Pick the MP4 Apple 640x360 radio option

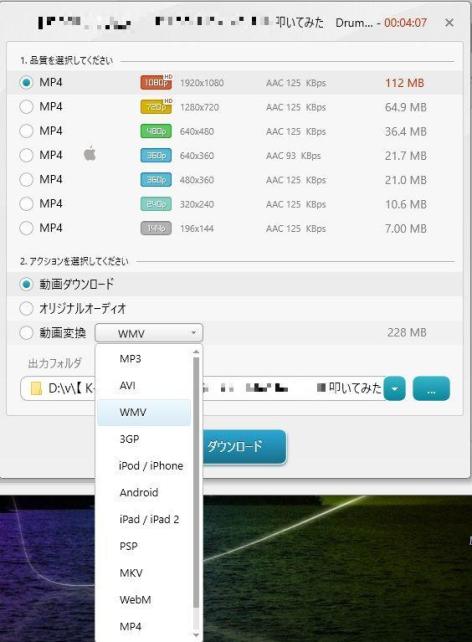tap(26, 155)
